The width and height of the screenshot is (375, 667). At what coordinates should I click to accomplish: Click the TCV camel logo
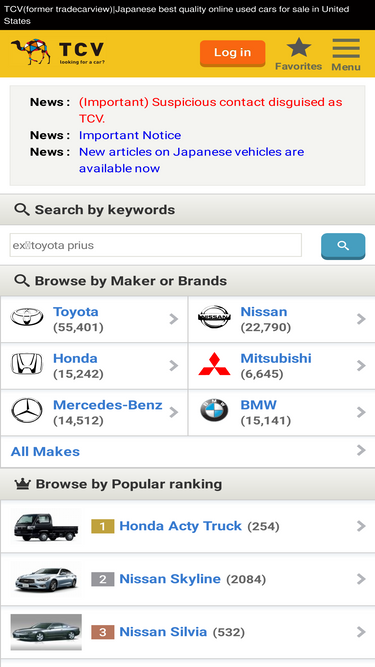click(58, 52)
